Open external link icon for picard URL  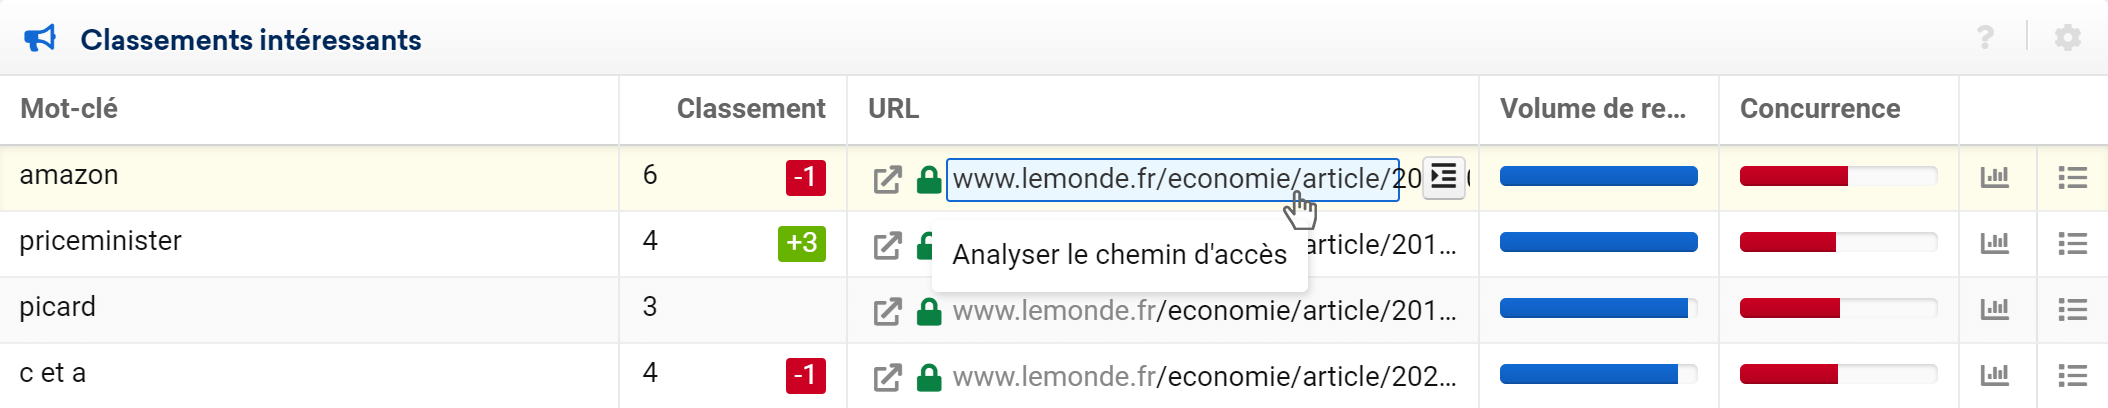coord(887,311)
